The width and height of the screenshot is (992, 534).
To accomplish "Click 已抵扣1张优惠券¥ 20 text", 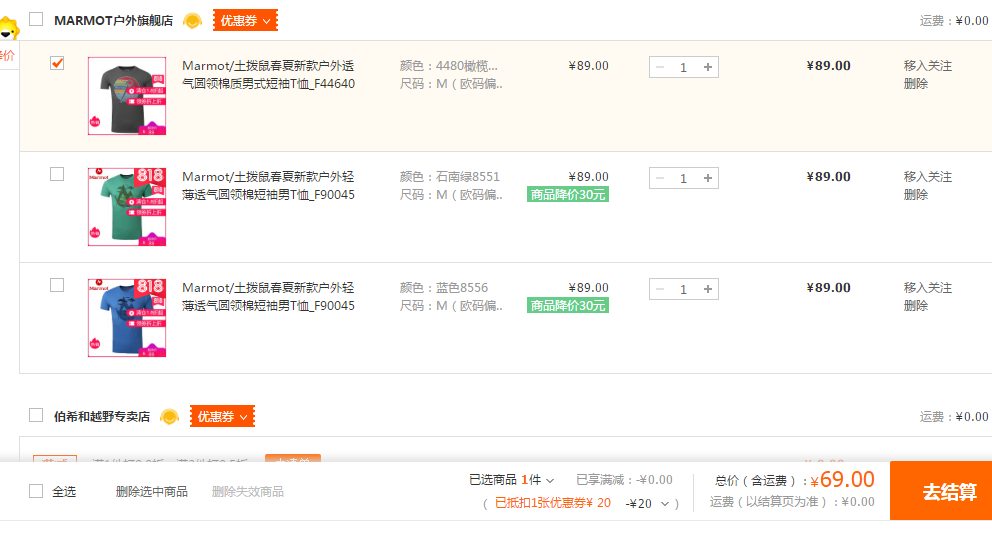I will (x=552, y=504).
